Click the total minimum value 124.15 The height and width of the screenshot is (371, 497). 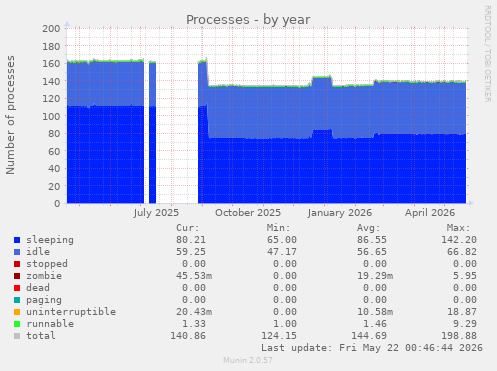tap(279, 336)
